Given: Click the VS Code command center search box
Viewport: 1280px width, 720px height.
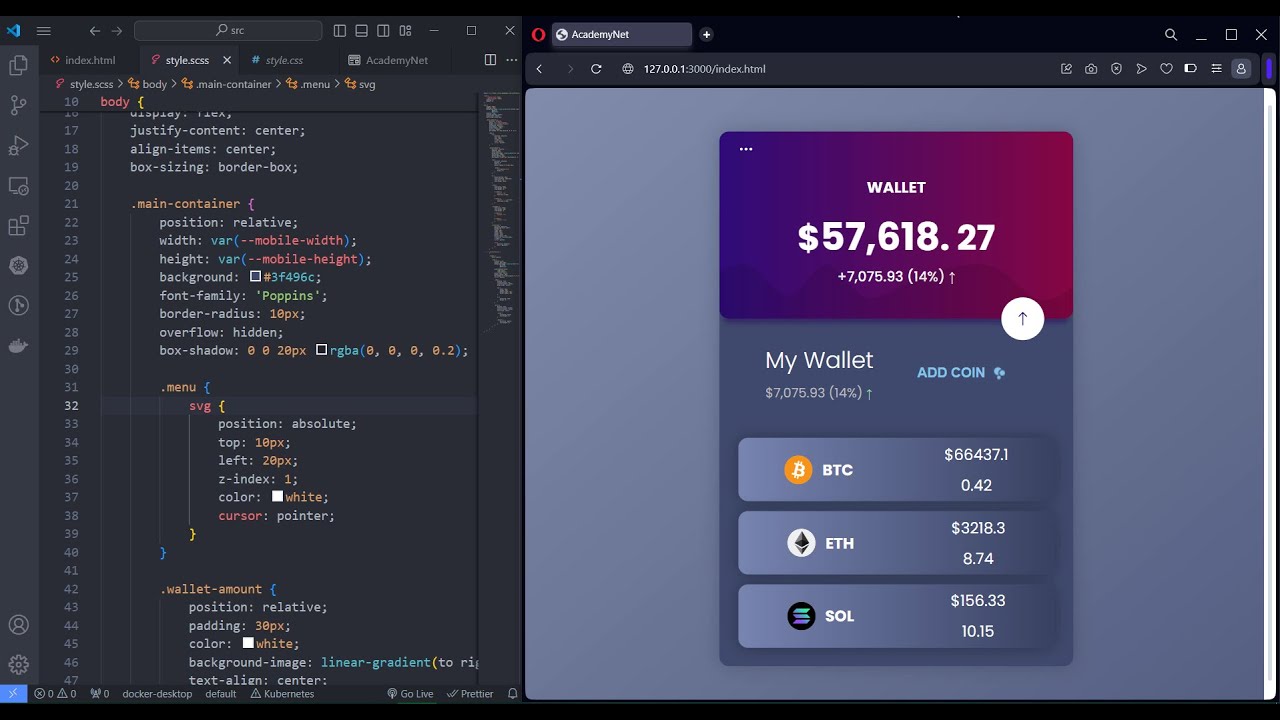Looking at the screenshot, I should (x=228, y=31).
